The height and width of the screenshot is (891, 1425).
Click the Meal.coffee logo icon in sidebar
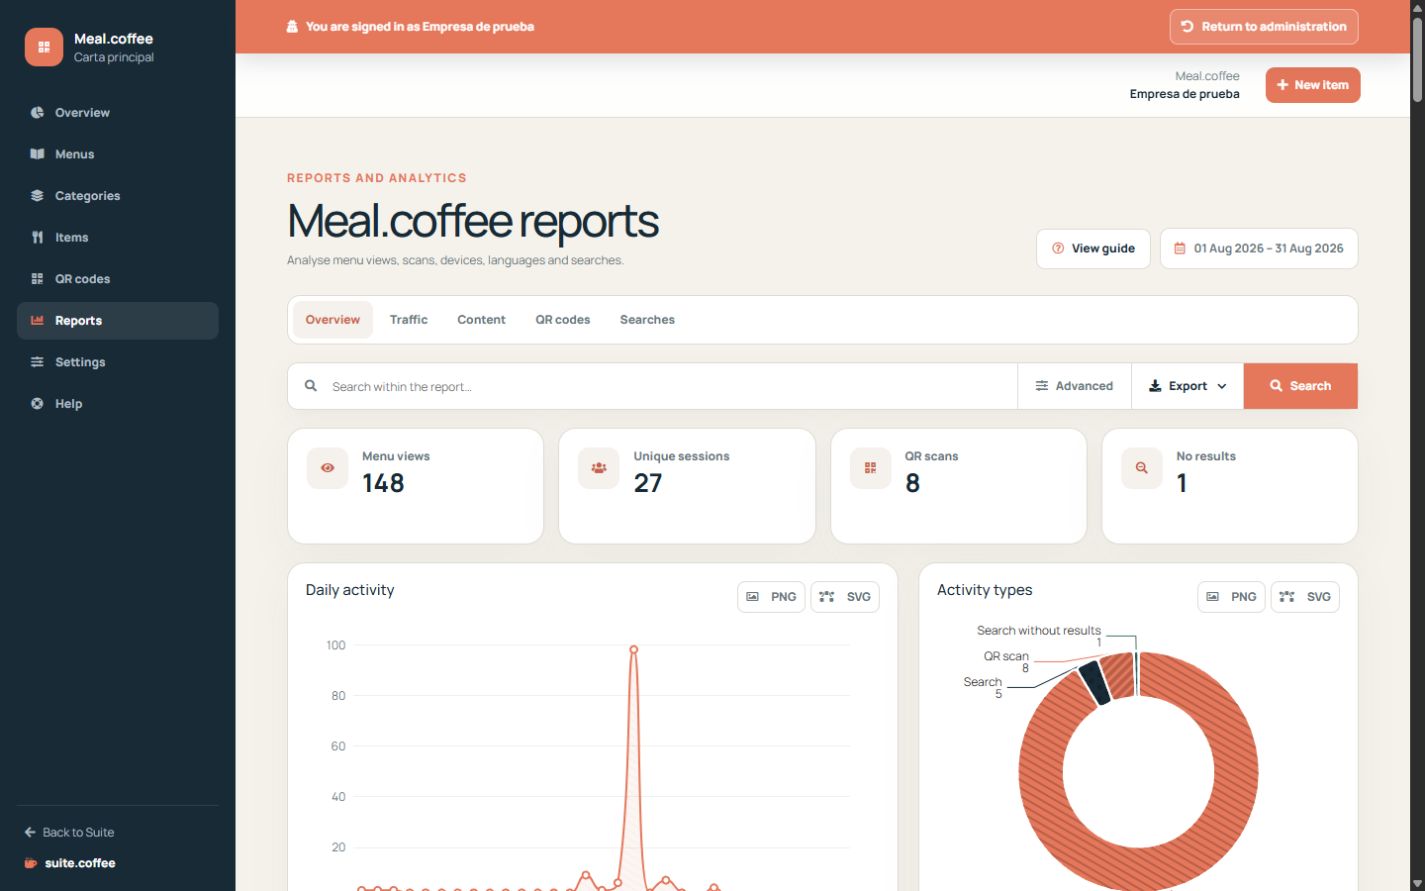(44, 47)
